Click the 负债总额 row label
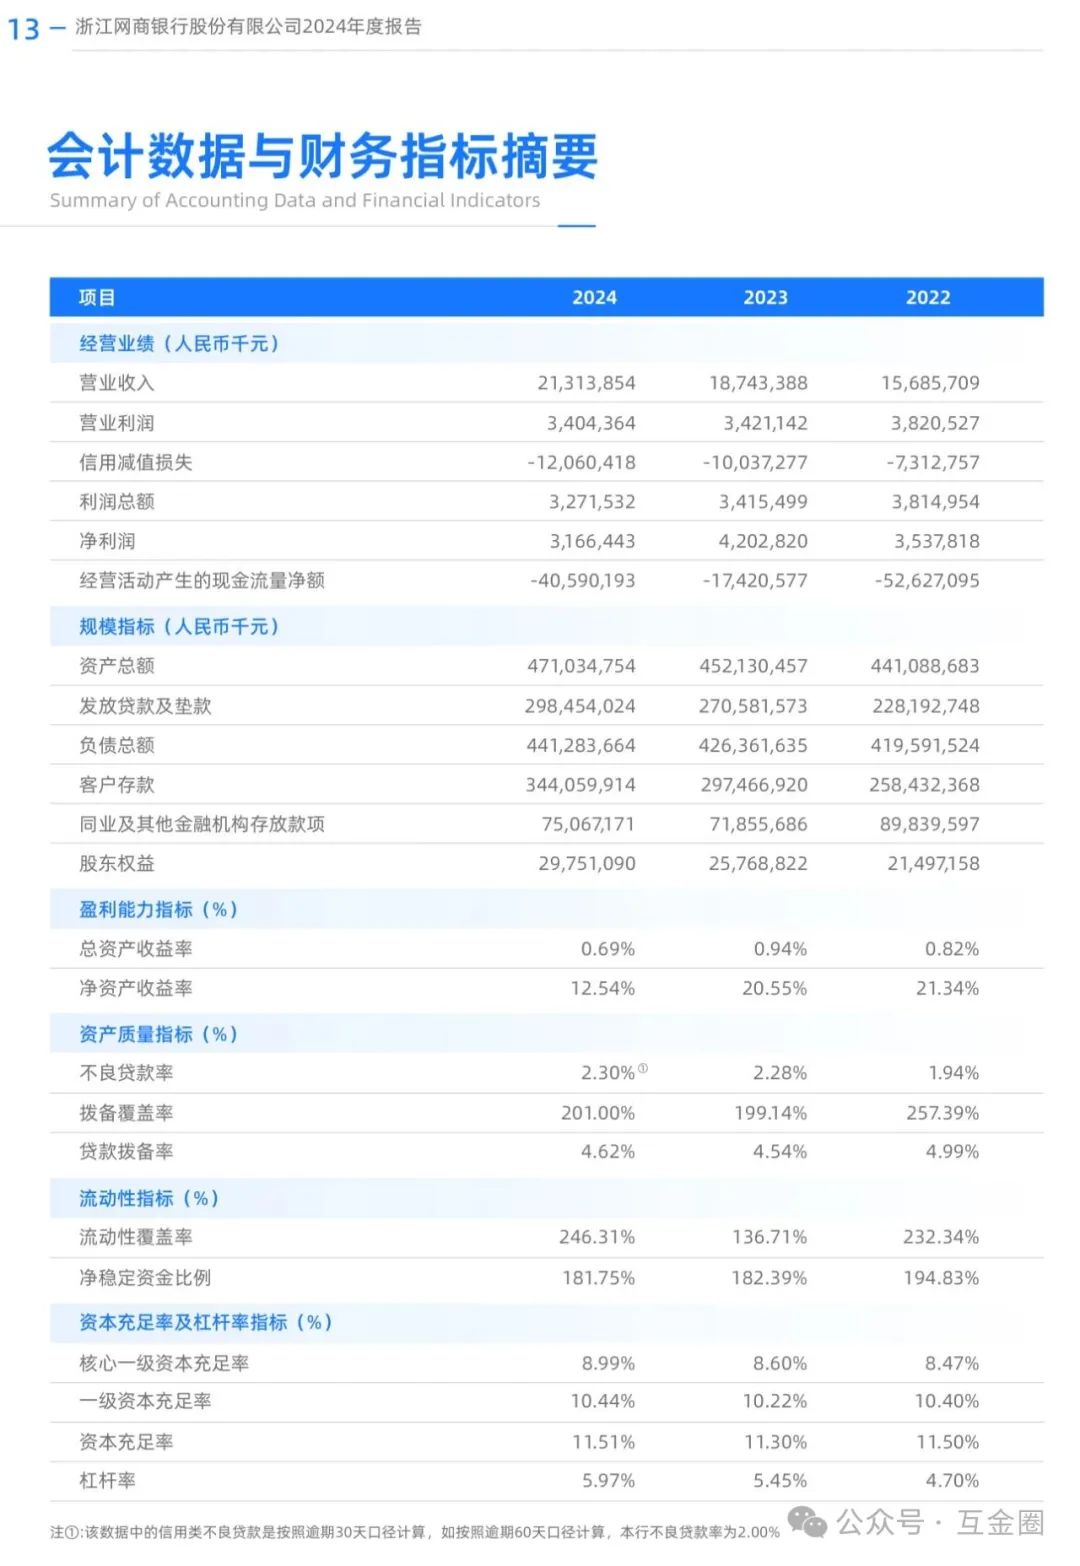Image resolution: width=1080 pixels, height=1566 pixels. pyautogui.click(x=117, y=745)
